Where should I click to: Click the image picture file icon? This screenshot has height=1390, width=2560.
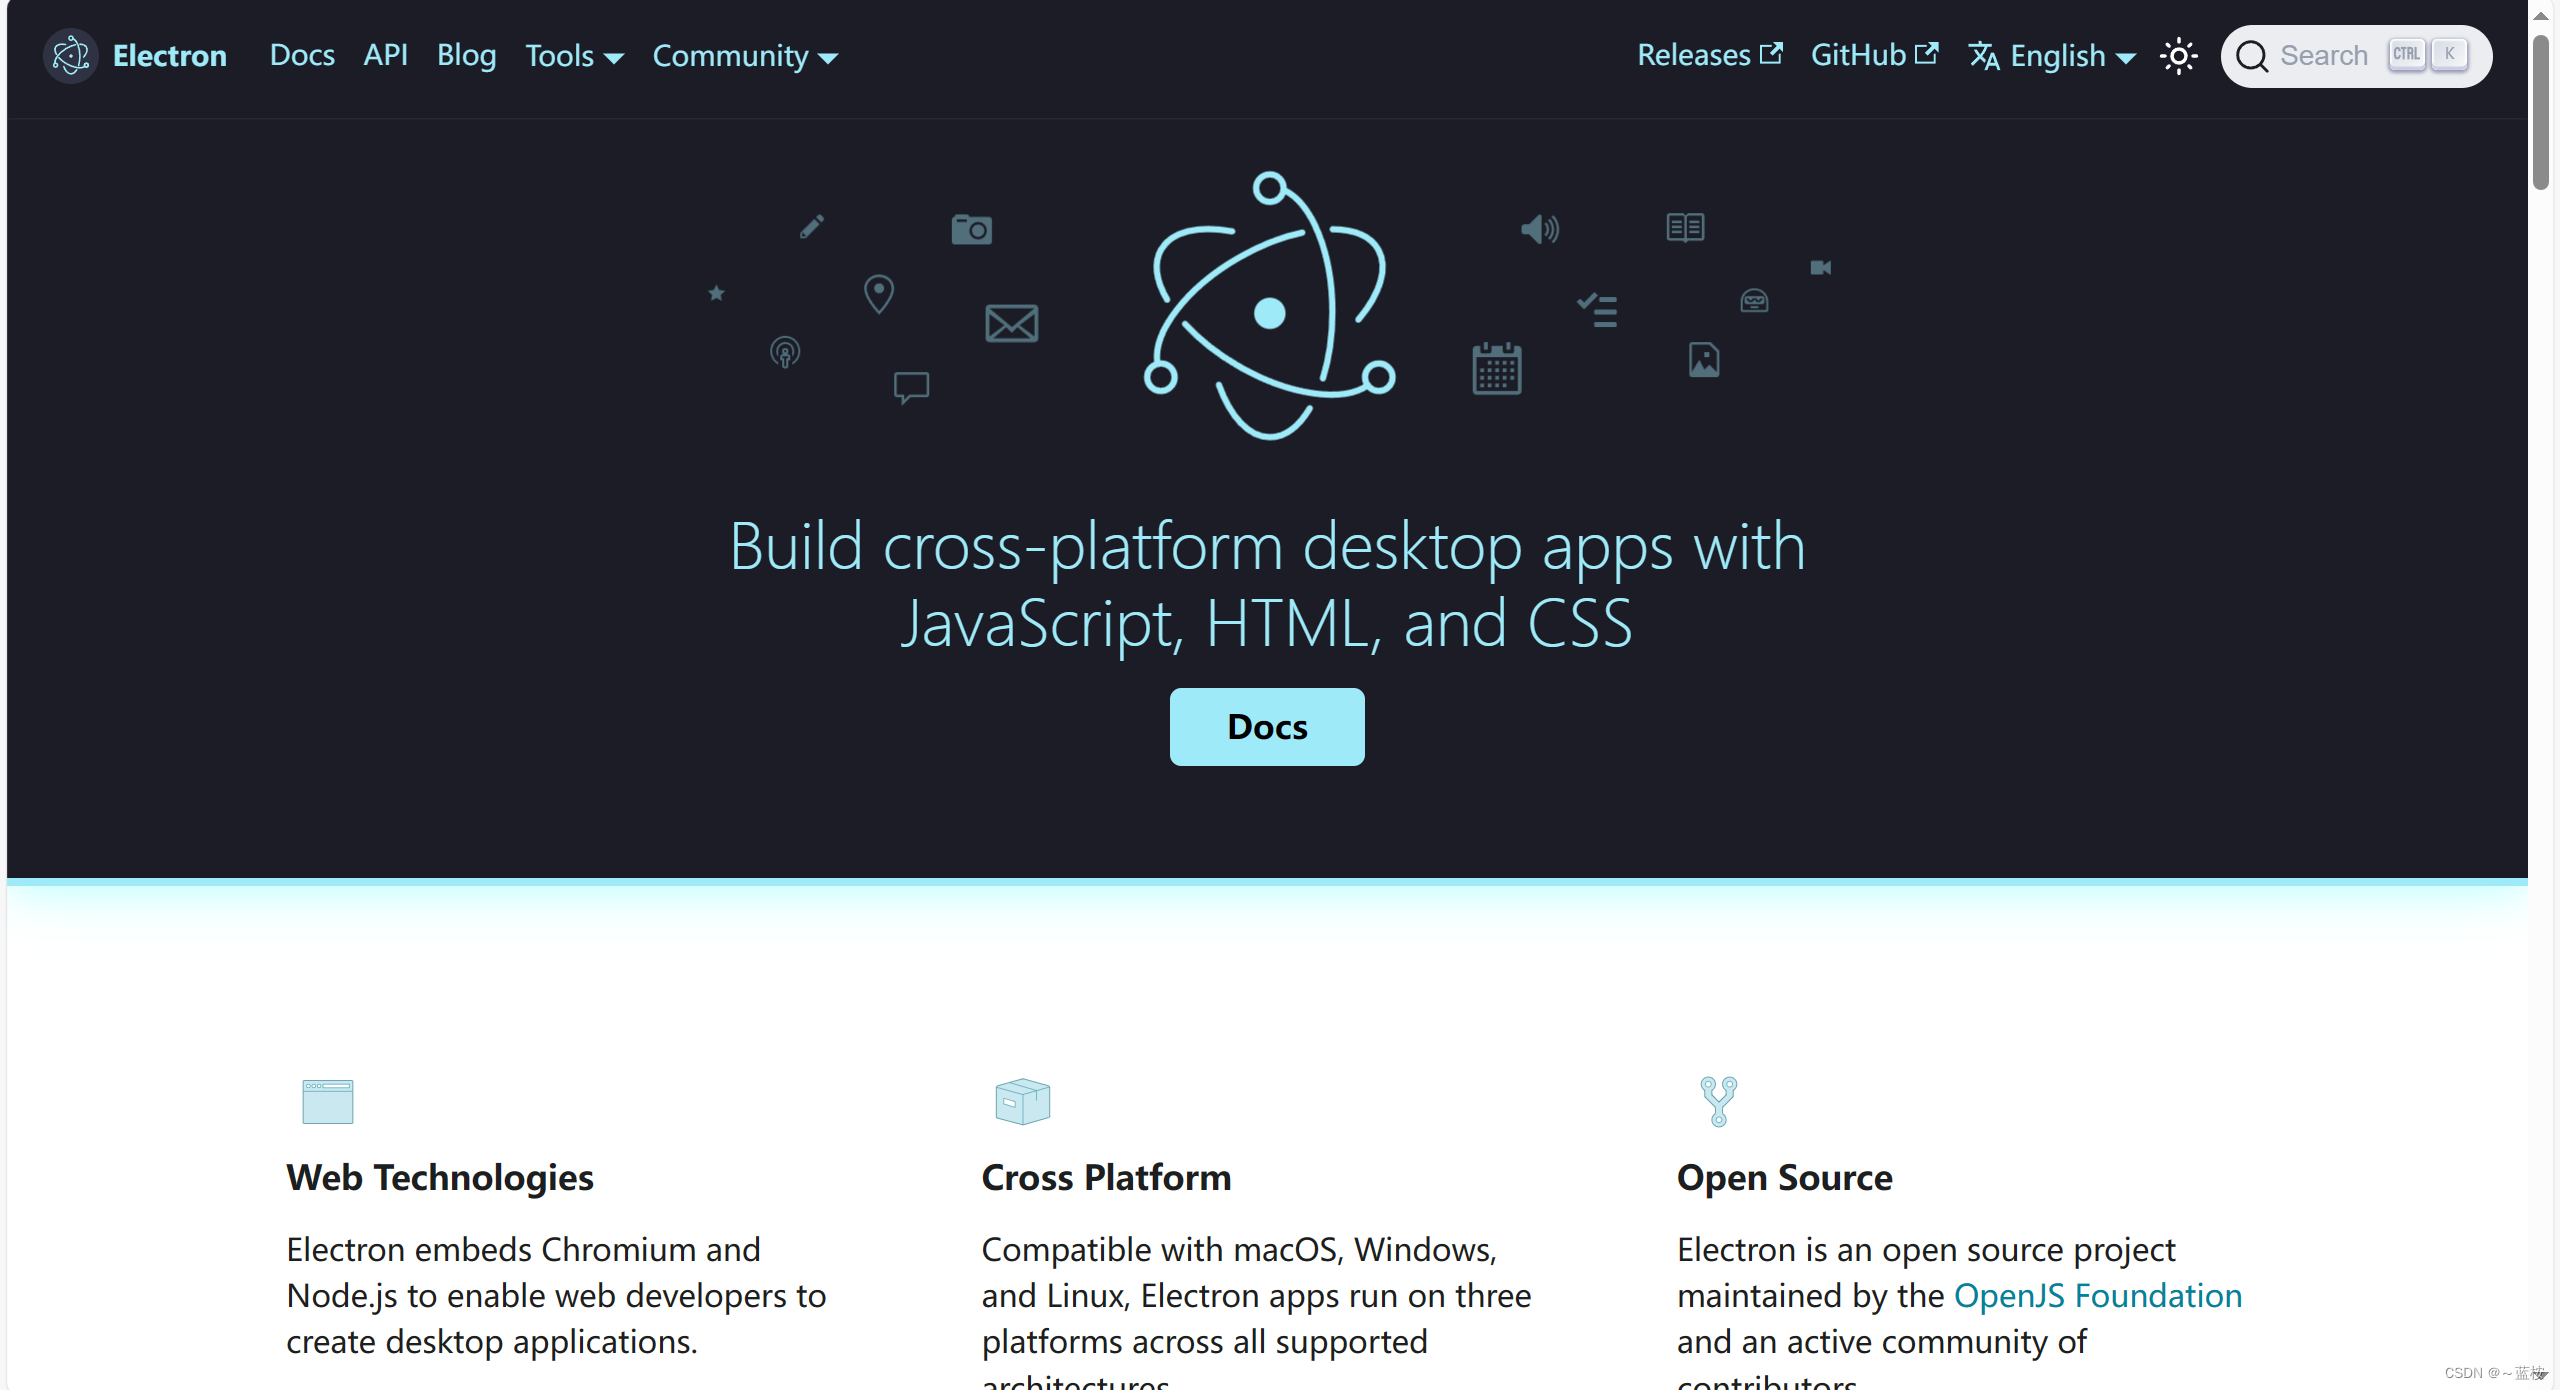[1704, 359]
